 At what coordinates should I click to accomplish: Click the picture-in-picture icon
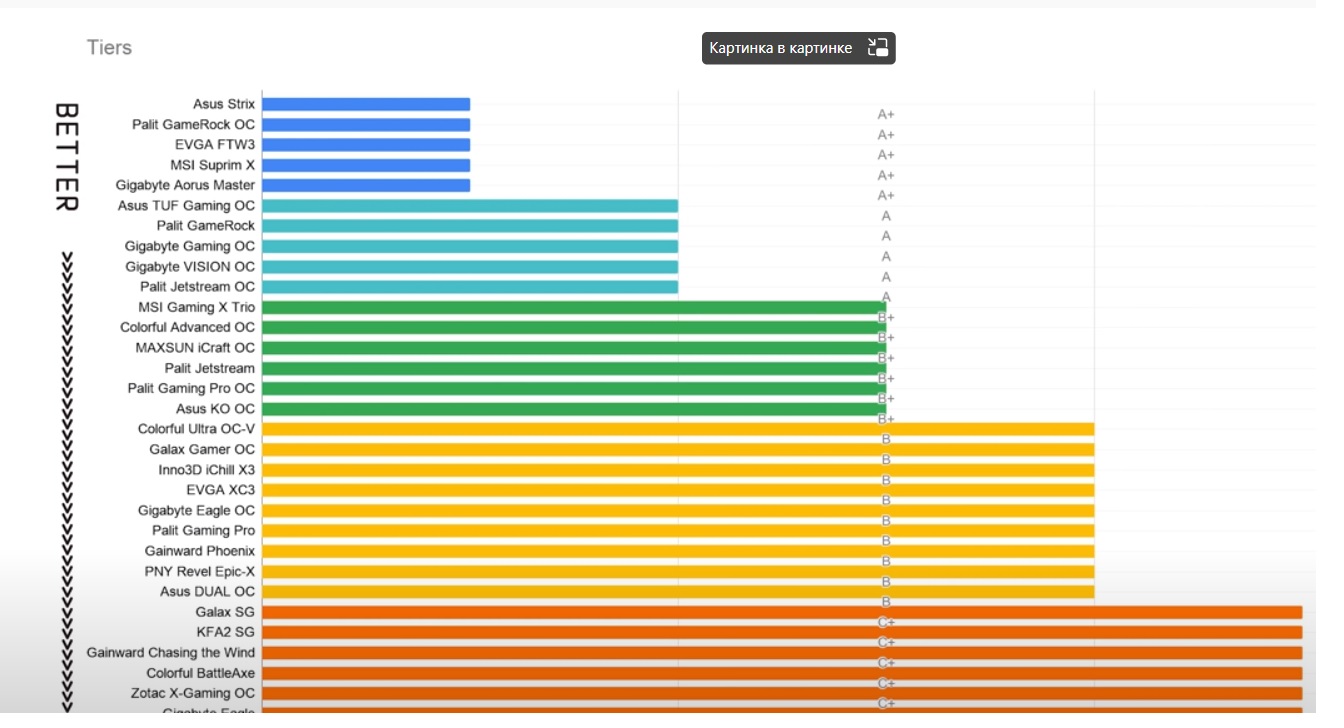coord(878,48)
